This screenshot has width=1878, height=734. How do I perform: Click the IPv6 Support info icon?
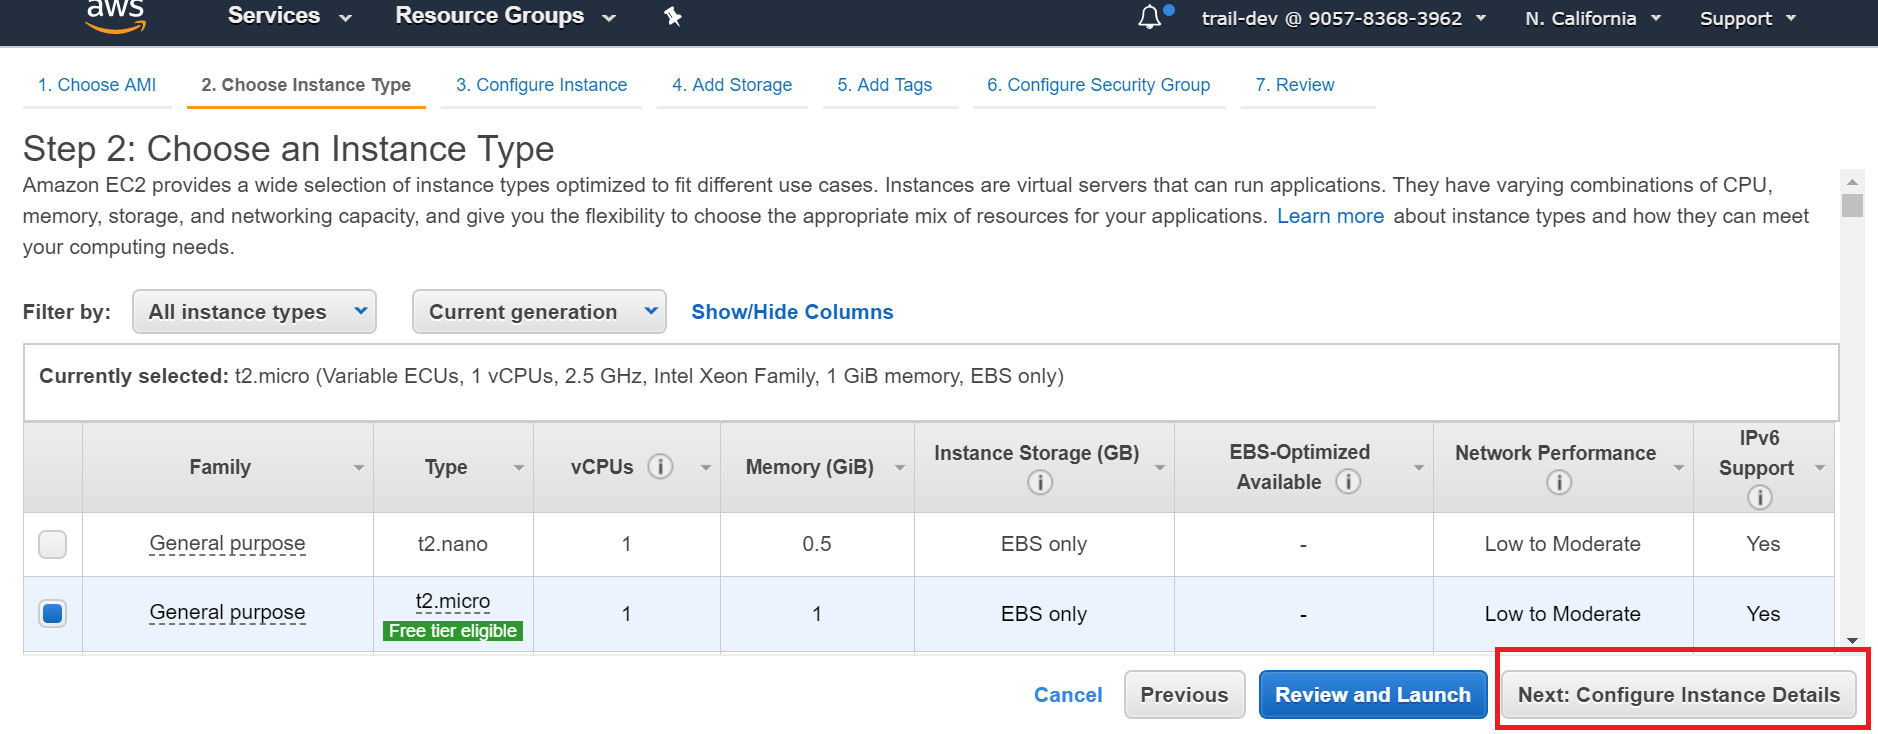(x=1759, y=497)
